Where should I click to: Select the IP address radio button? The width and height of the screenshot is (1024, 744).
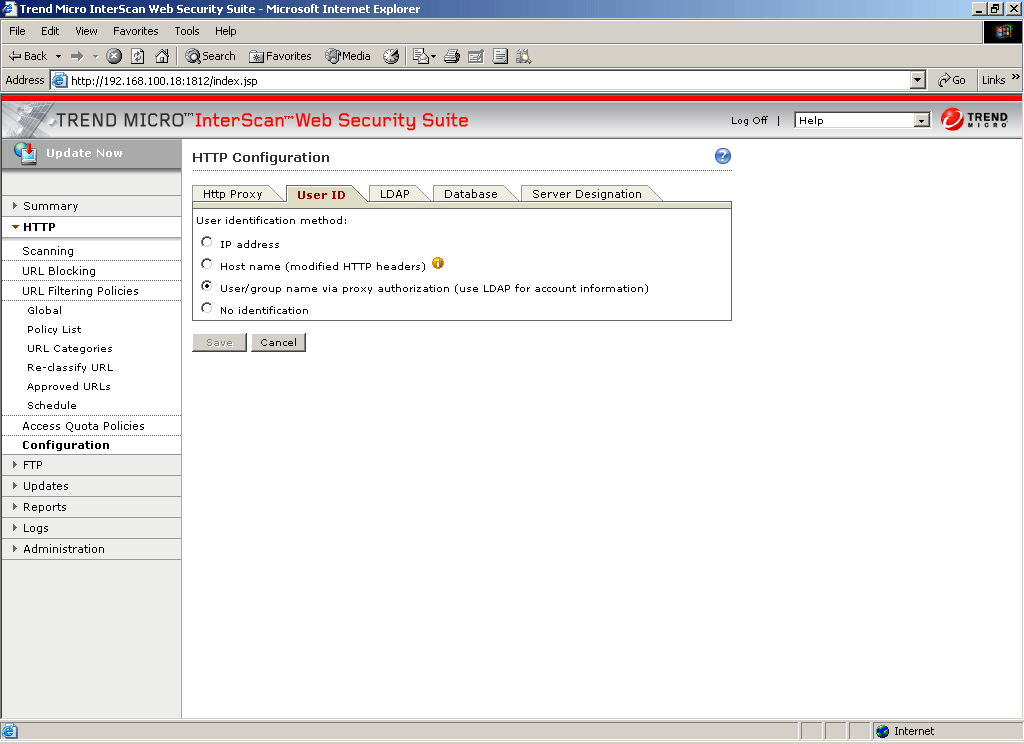[207, 242]
